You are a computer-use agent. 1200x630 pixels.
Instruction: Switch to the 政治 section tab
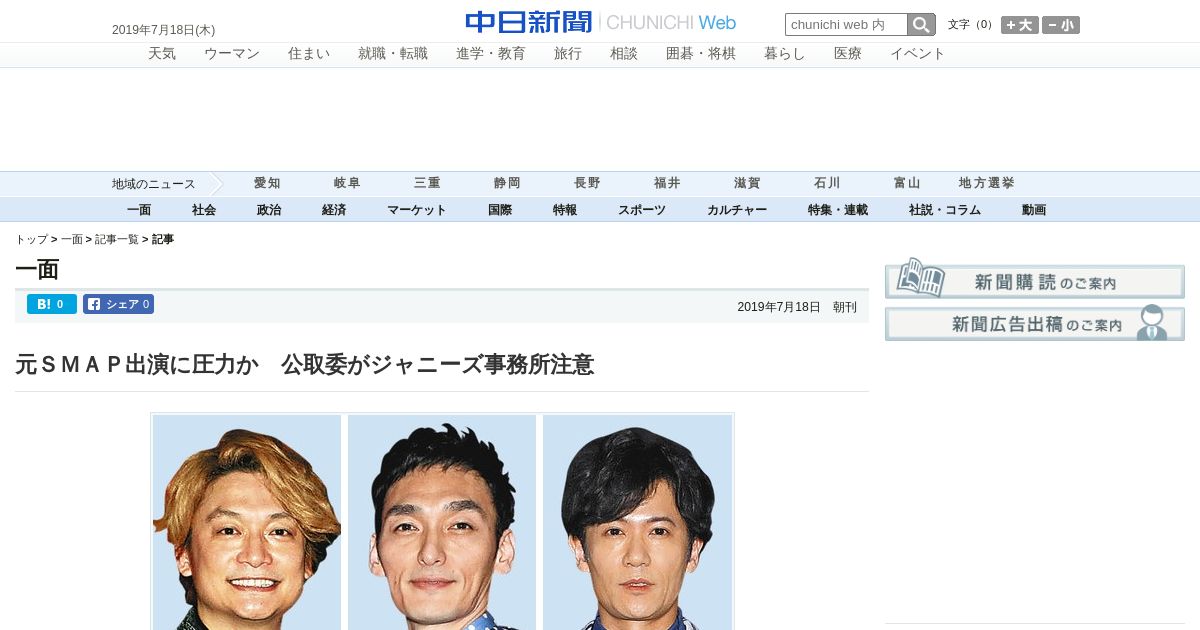click(x=269, y=210)
